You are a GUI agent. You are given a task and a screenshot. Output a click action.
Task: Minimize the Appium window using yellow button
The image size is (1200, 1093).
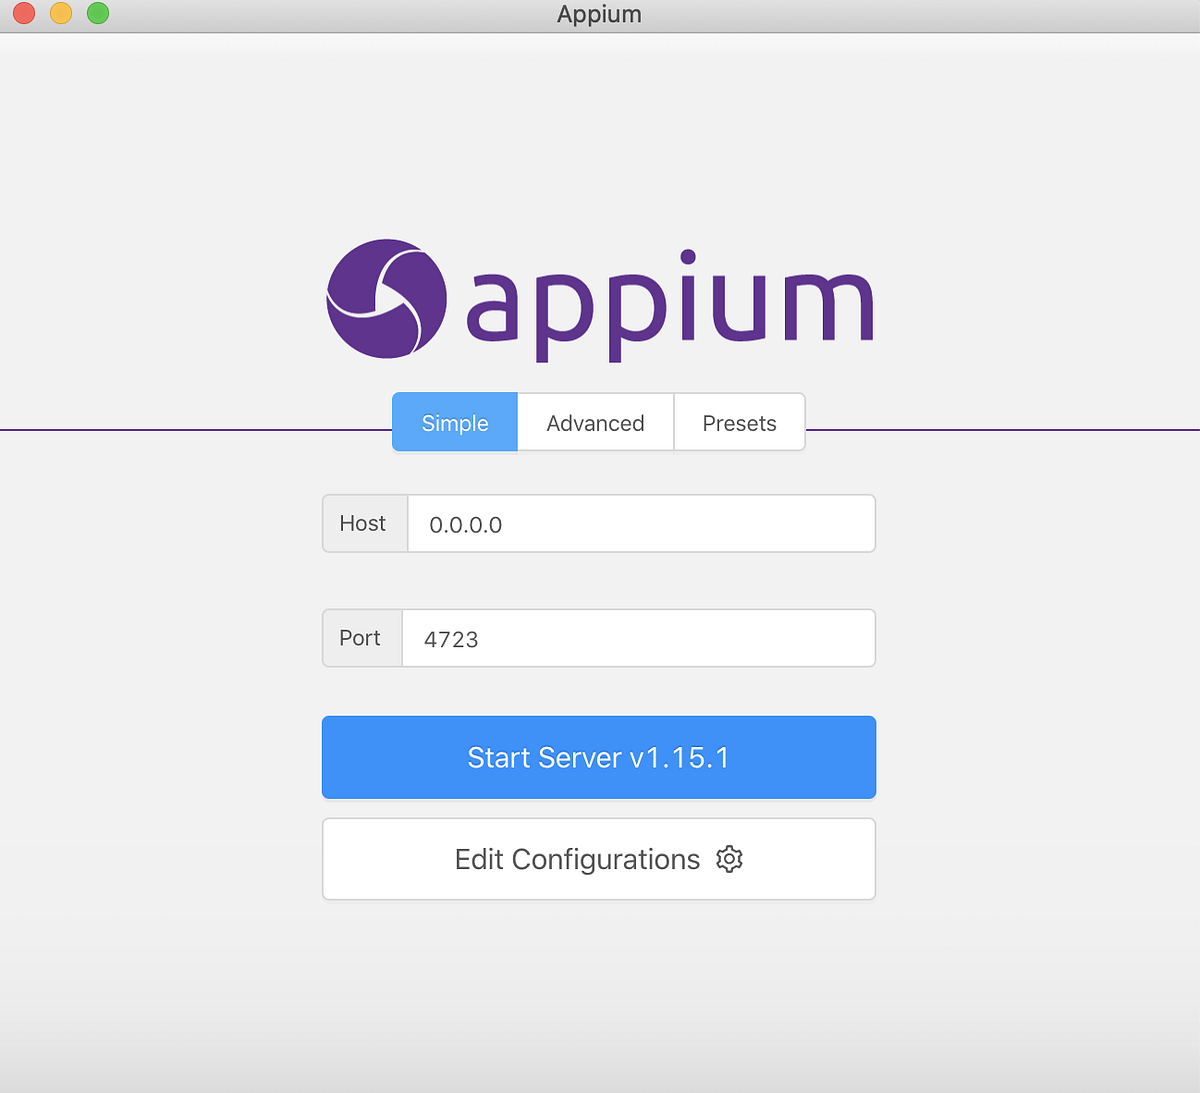click(60, 14)
